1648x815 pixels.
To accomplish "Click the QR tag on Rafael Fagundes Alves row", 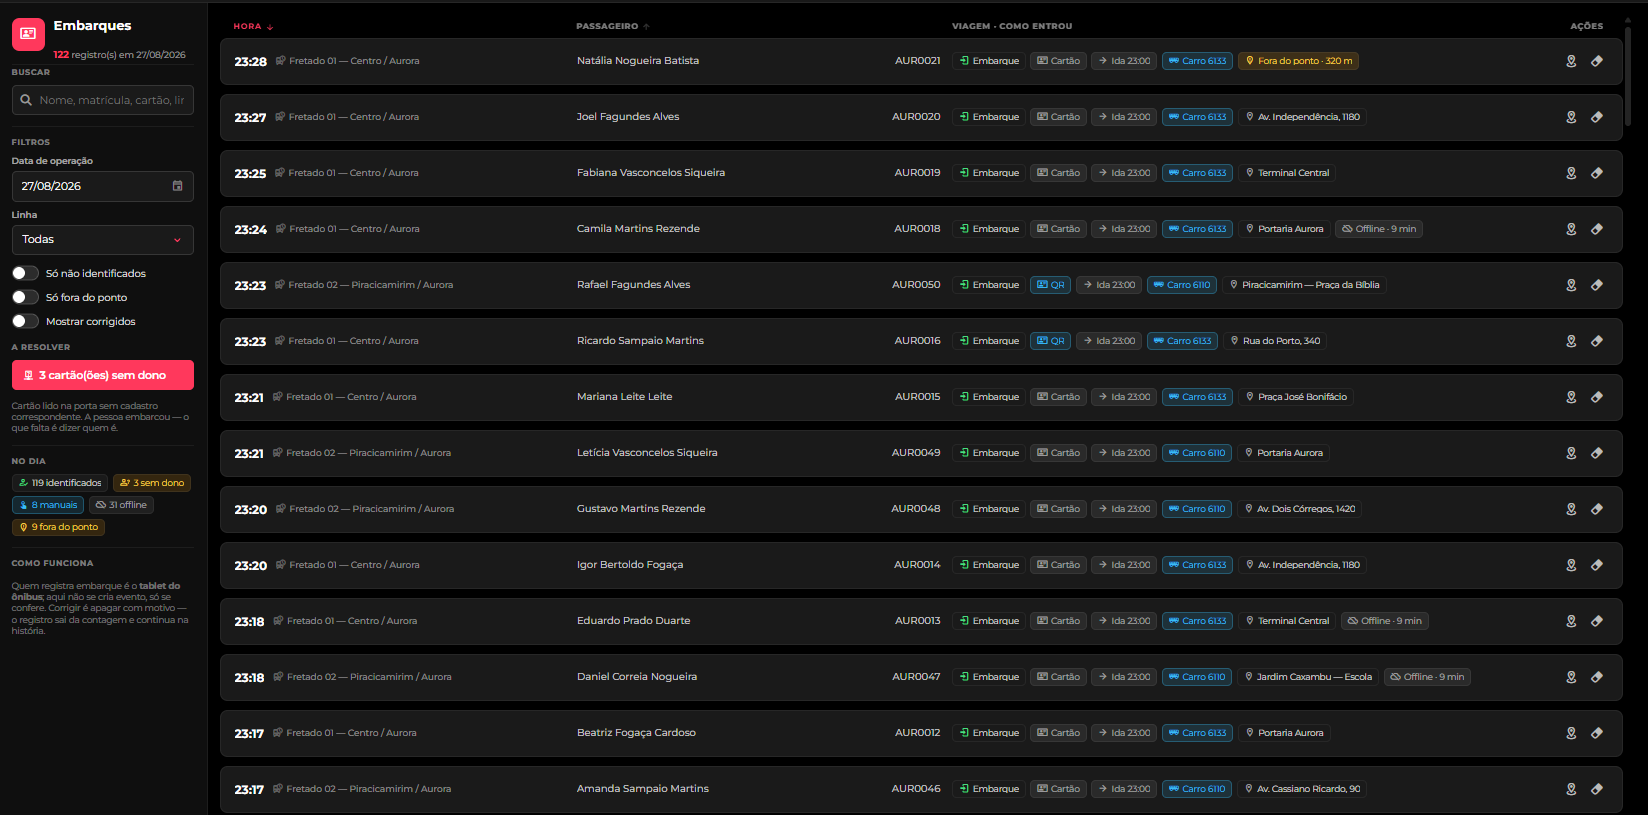I will (1051, 285).
